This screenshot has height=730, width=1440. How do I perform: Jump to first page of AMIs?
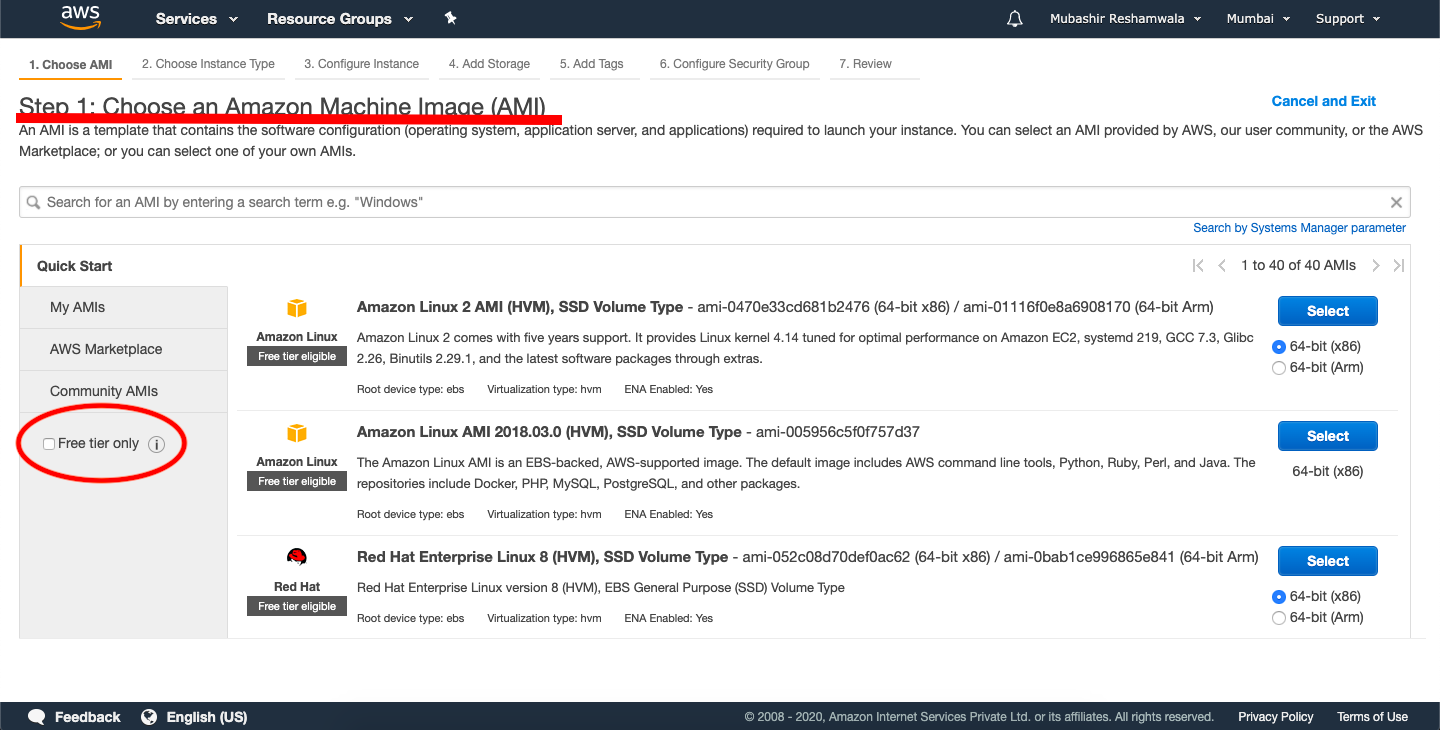pos(1198,265)
